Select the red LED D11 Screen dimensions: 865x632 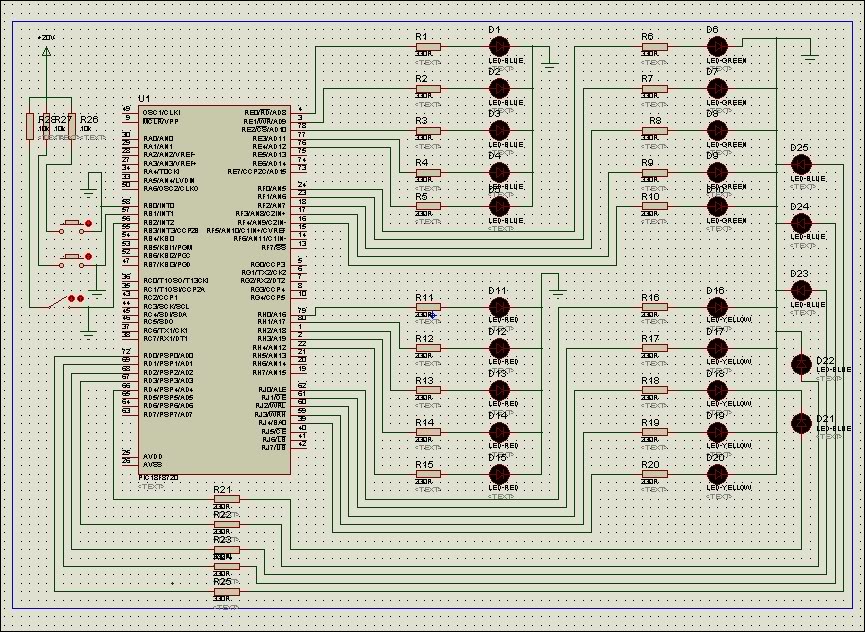coord(499,307)
